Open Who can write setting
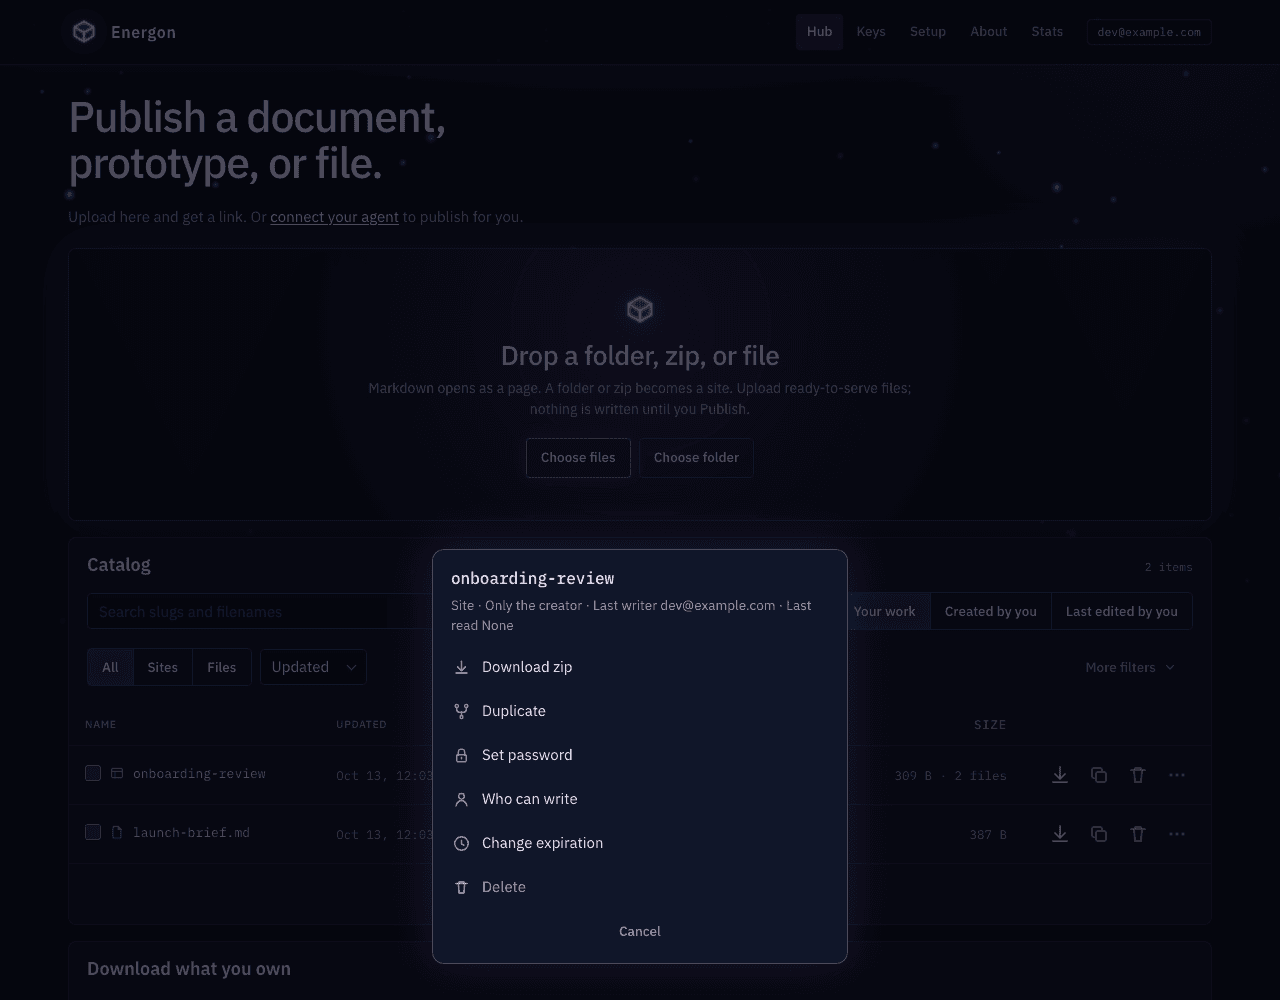 point(640,799)
